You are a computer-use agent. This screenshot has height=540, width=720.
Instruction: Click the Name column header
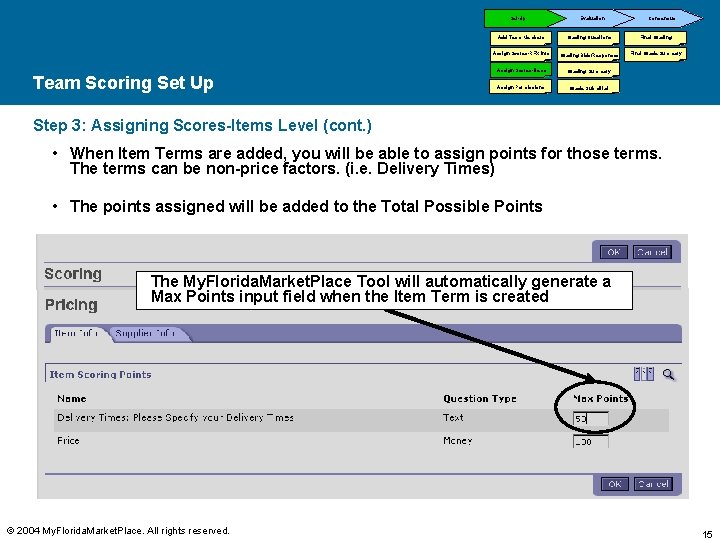(72, 399)
